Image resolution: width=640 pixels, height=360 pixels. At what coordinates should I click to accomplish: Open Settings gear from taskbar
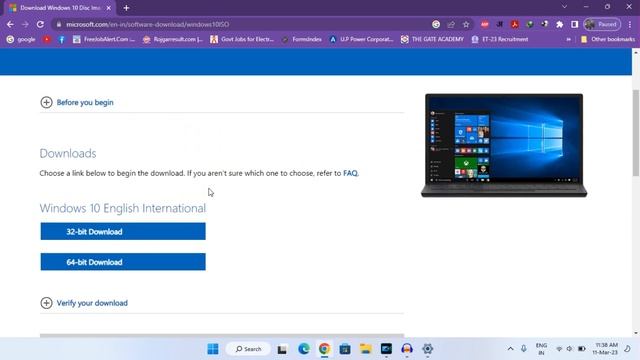(x=427, y=349)
